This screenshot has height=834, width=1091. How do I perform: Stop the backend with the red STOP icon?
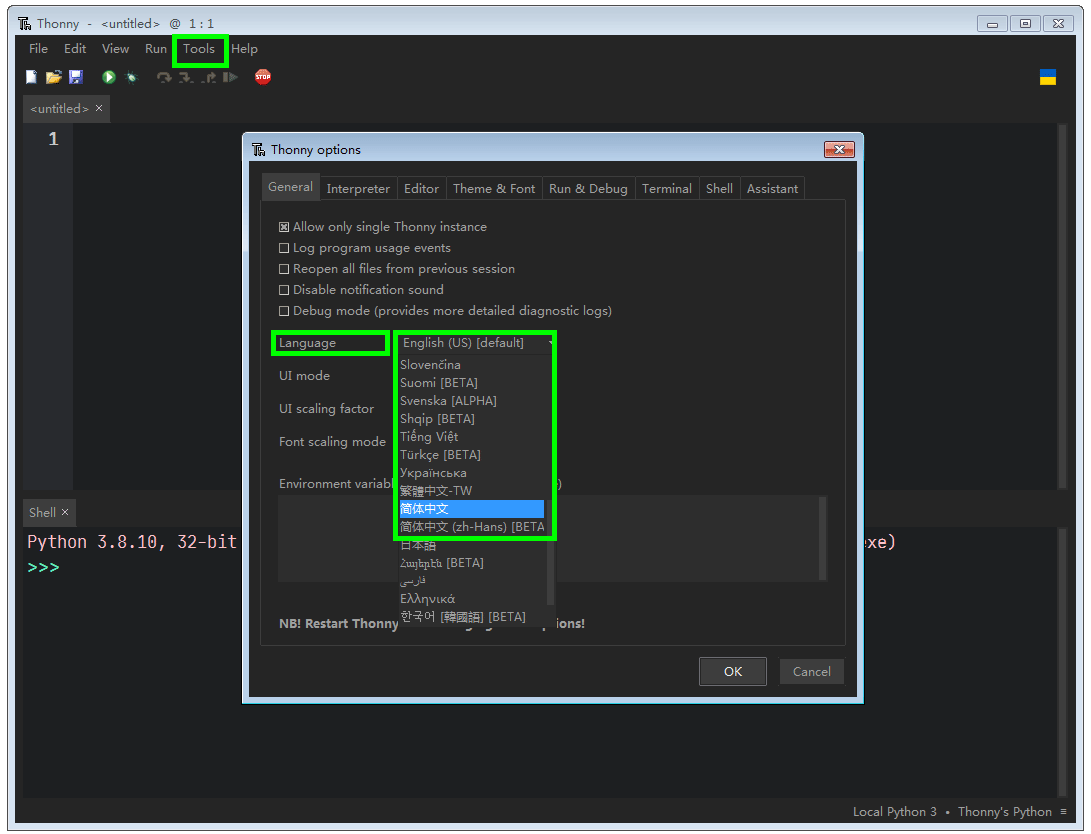(x=263, y=77)
